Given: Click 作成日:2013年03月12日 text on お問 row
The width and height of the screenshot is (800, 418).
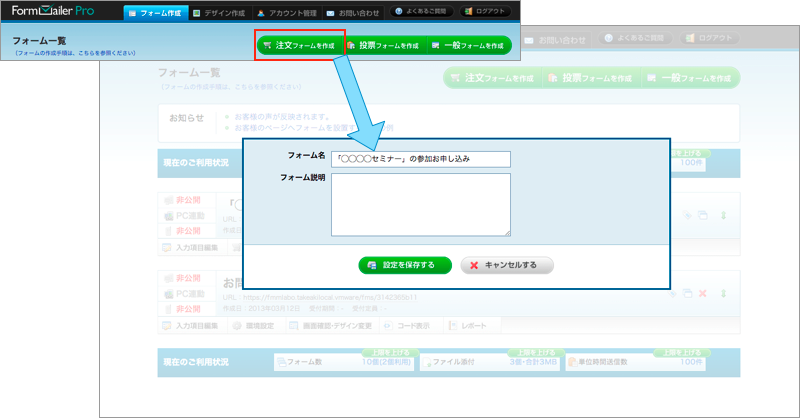Looking at the screenshot, I should pos(262,309).
